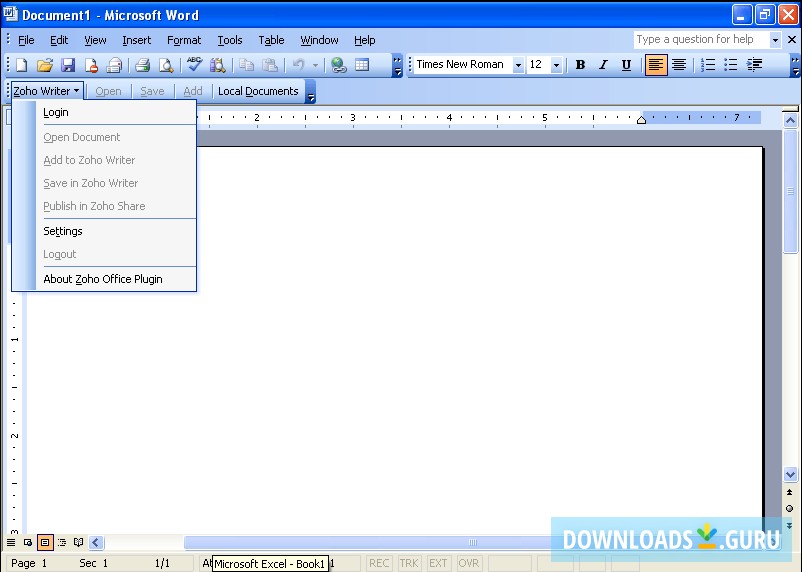Open Print Preview magnifier icon

tap(166, 65)
